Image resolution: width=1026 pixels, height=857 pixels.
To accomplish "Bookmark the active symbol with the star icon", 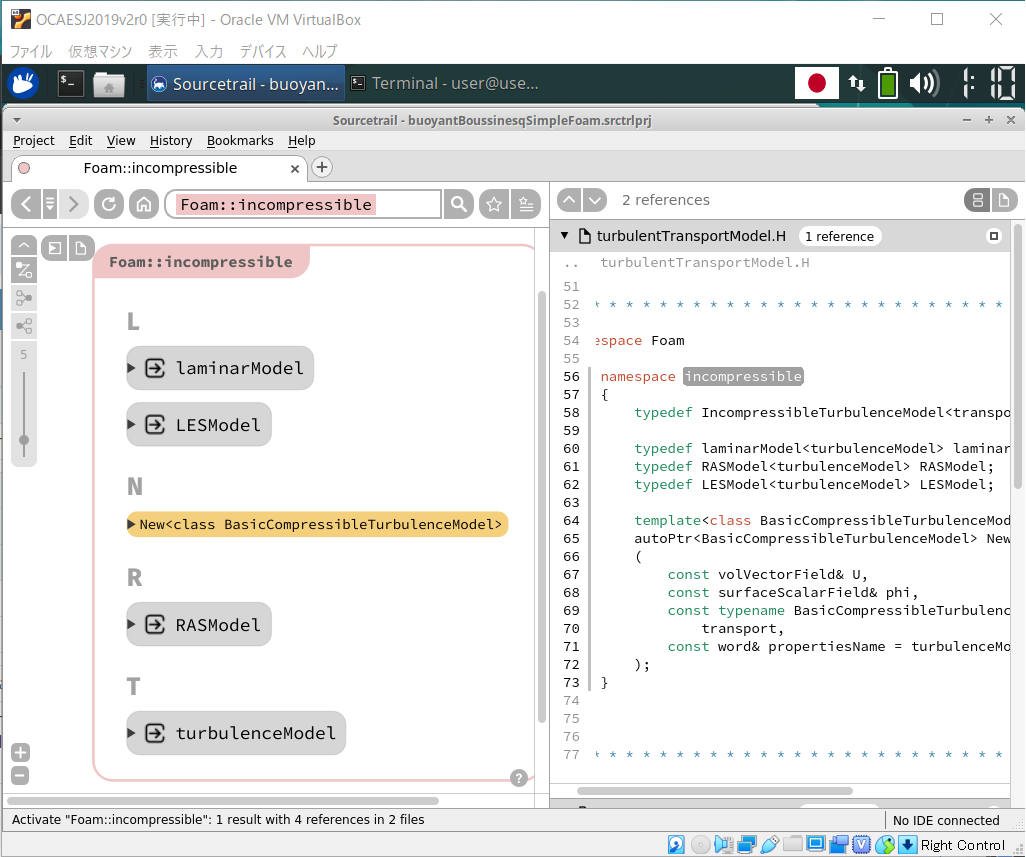I will click(x=494, y=205).
